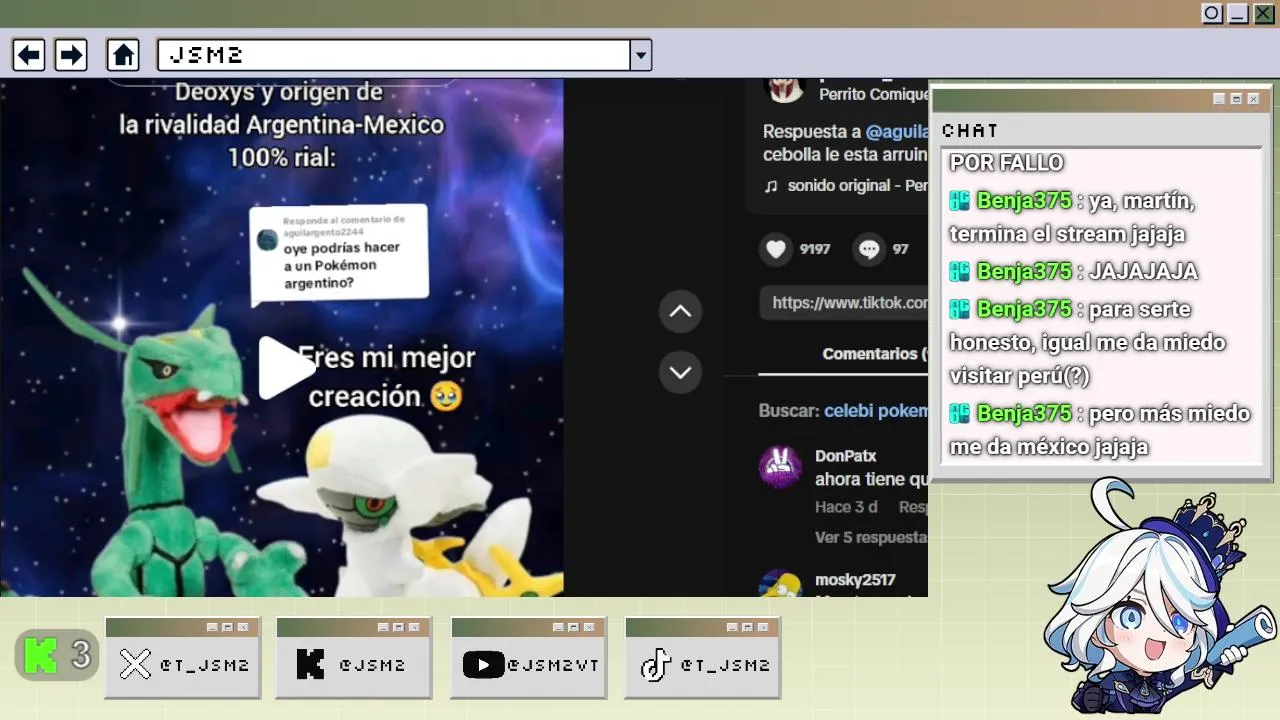Close the CHAT panel window

[x=1253, y=99]
